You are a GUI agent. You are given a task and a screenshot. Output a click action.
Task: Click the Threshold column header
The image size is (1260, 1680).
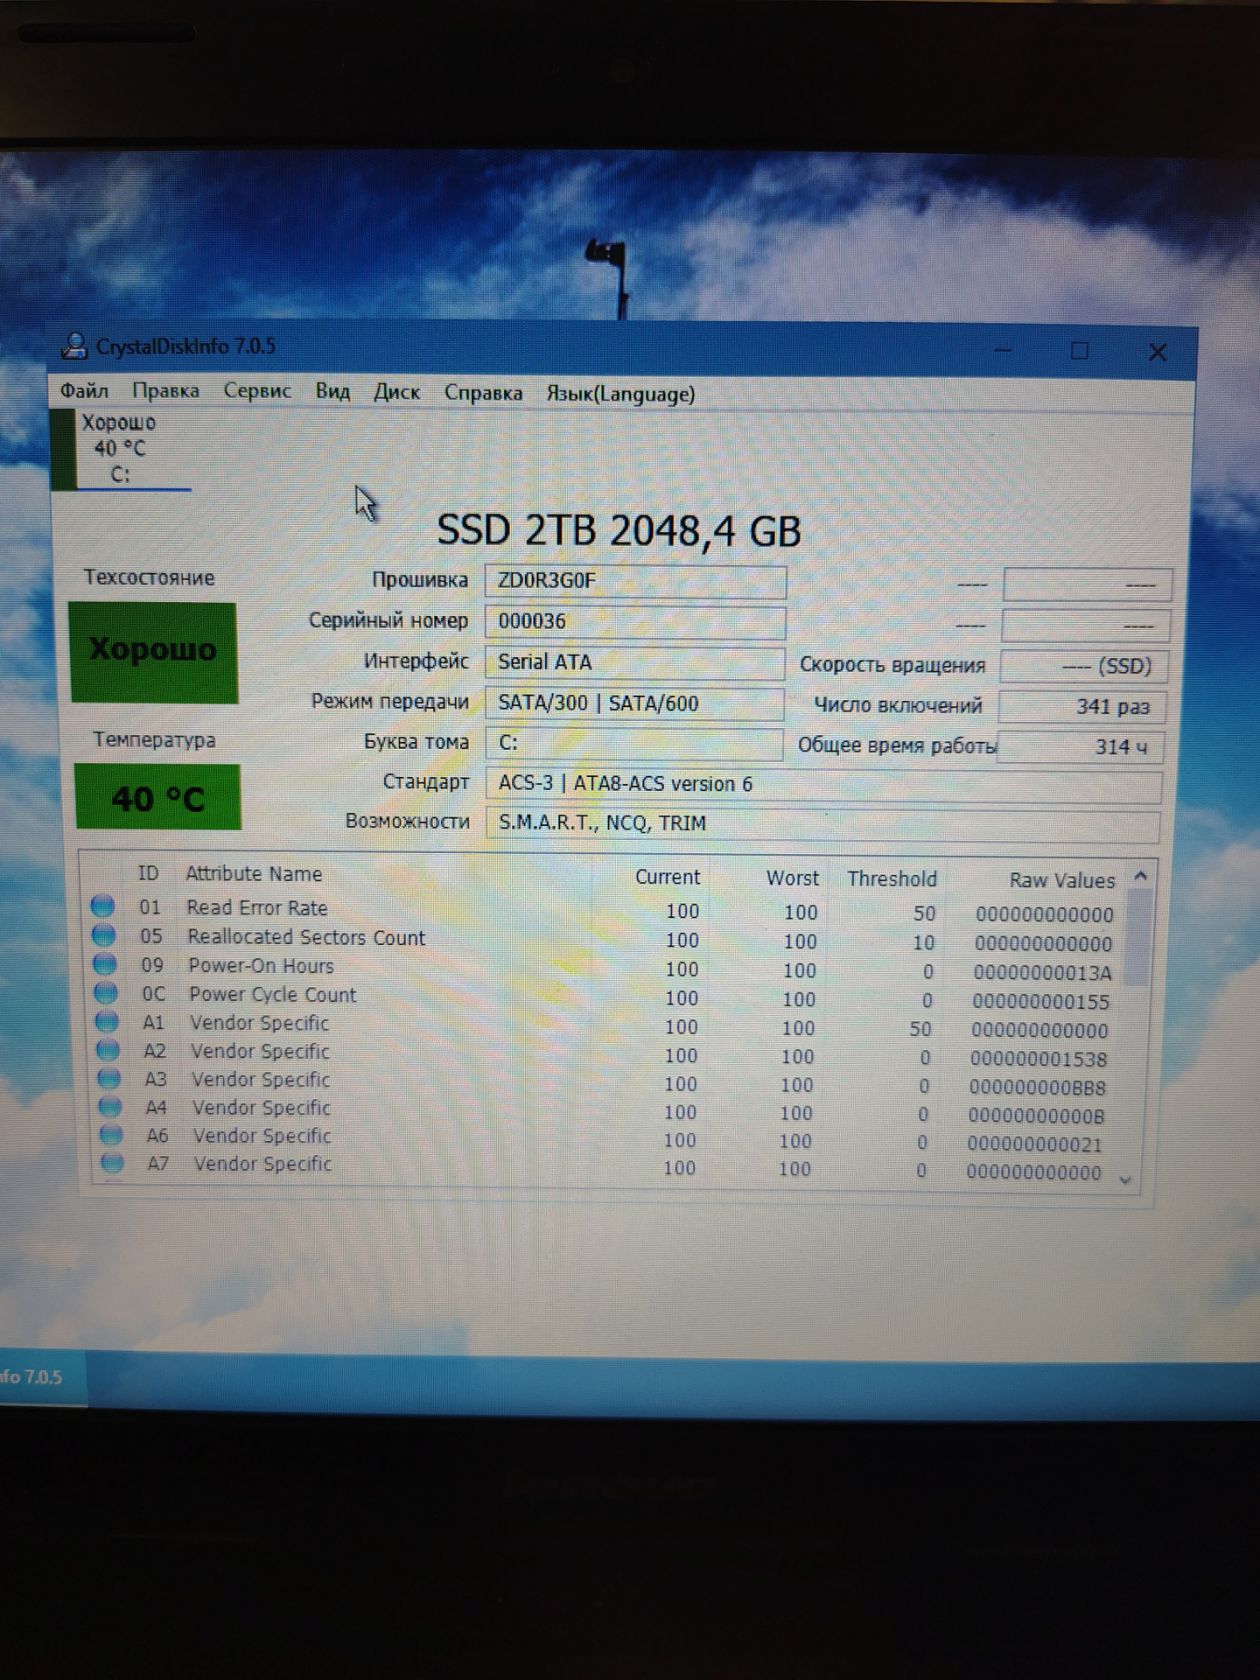coord(892,879)
